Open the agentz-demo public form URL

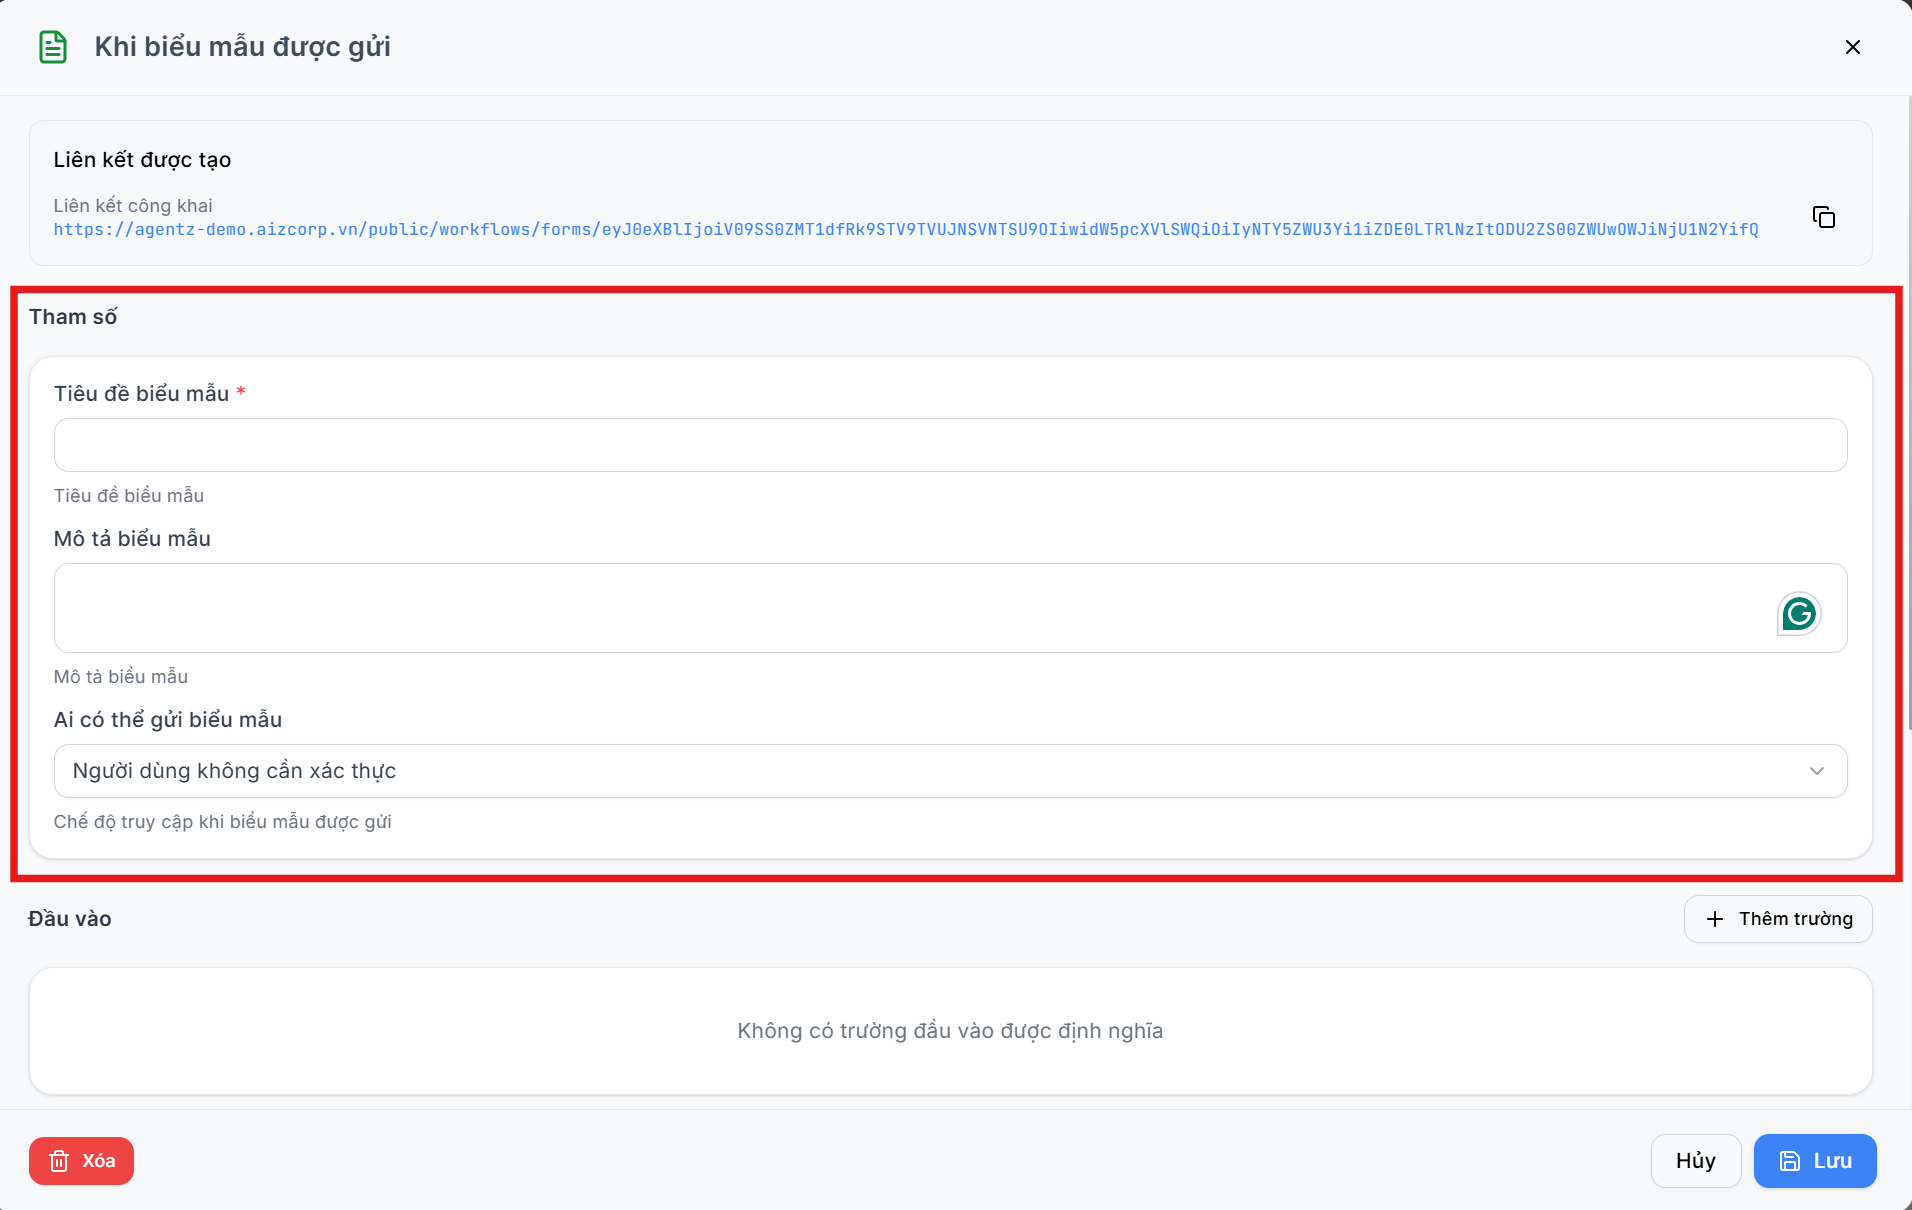(906, 230)
